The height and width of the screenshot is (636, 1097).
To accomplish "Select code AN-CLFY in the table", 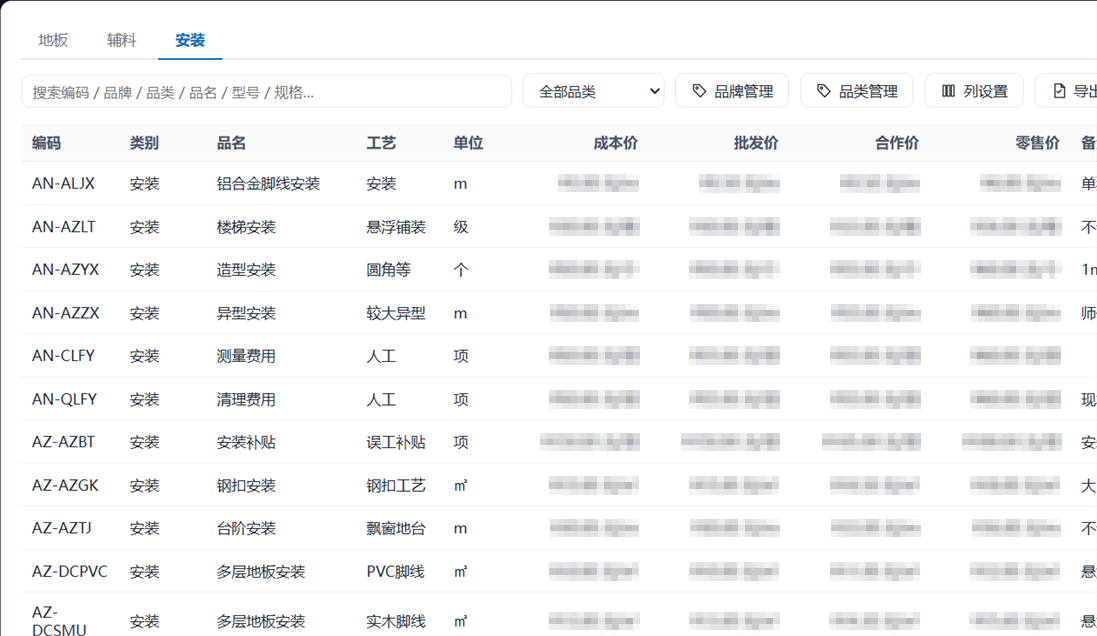I will tap(63, 355).
